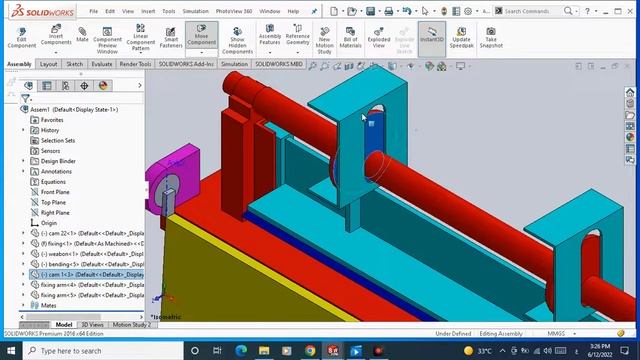The image size is (640, 360).
Task: Open Bill of Materials
Action: (350, 38)
